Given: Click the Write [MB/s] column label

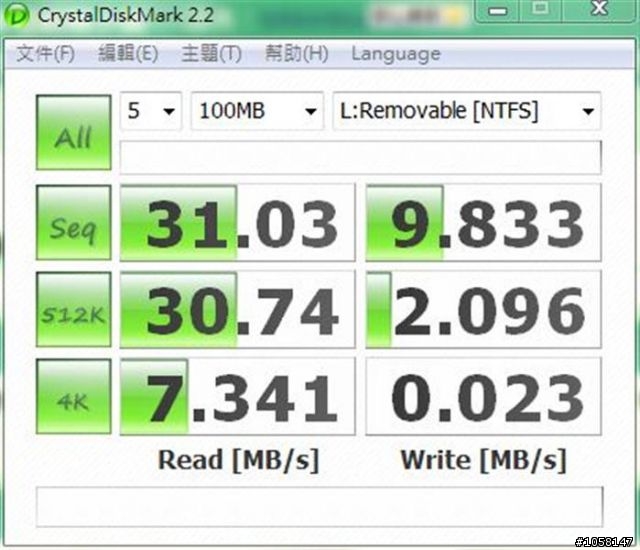Looking at the screenshot, I should pos(484,461).
